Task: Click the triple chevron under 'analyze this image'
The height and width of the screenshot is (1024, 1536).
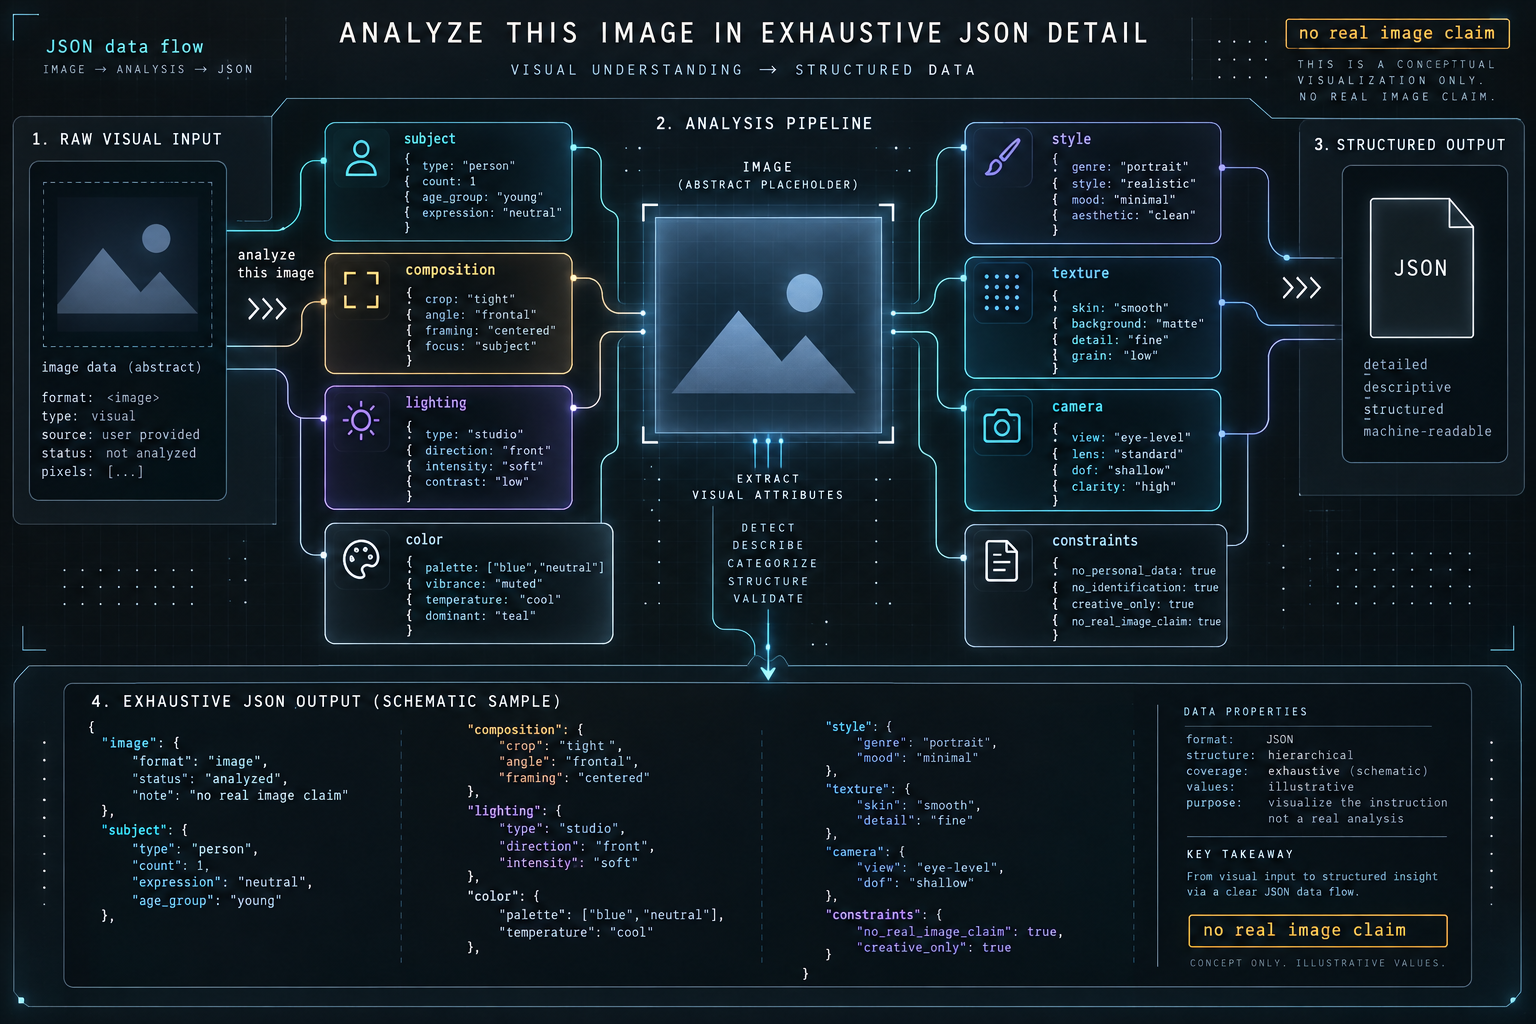Action: click(x=267, y=308)
